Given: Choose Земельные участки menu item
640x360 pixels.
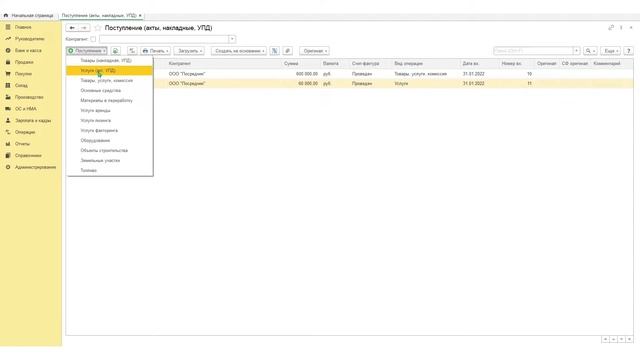Looking at the screenshot, I should [110, 160].
